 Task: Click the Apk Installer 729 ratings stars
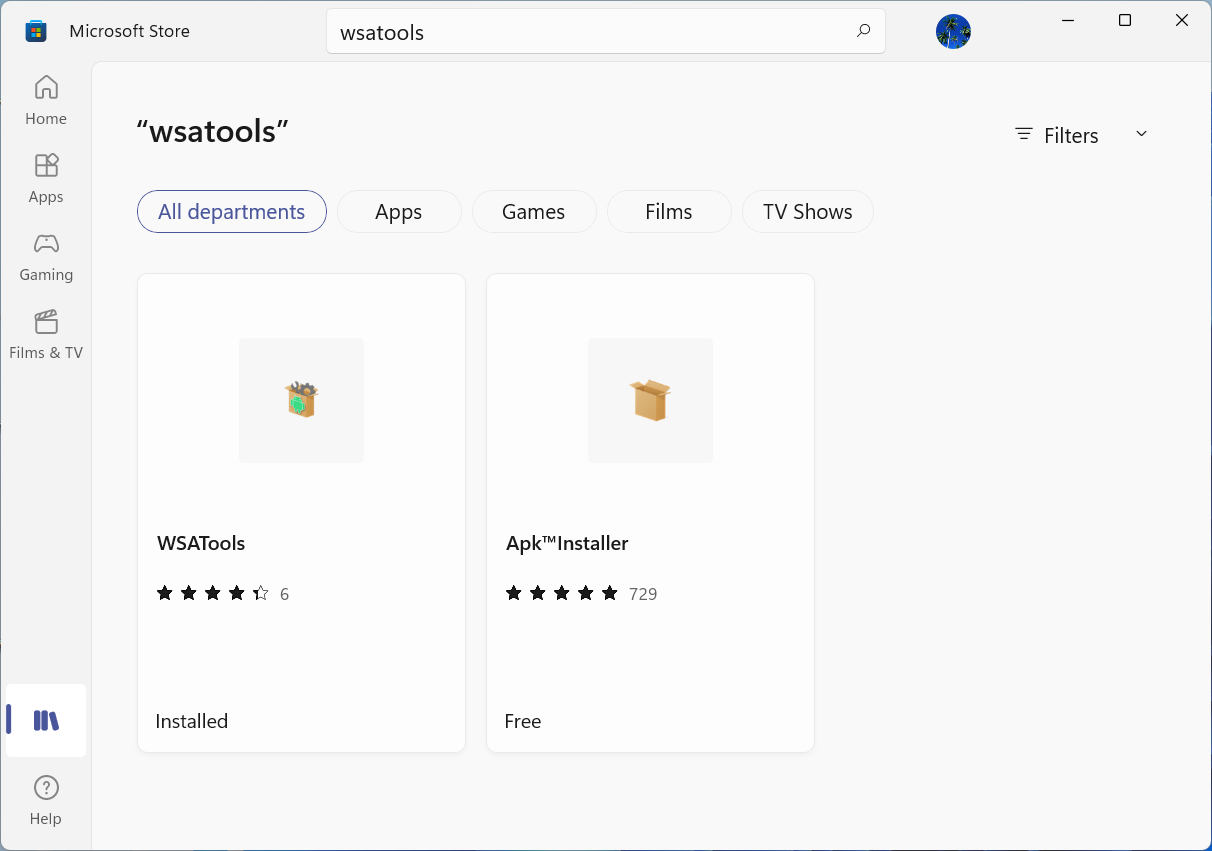click(562, 593)
